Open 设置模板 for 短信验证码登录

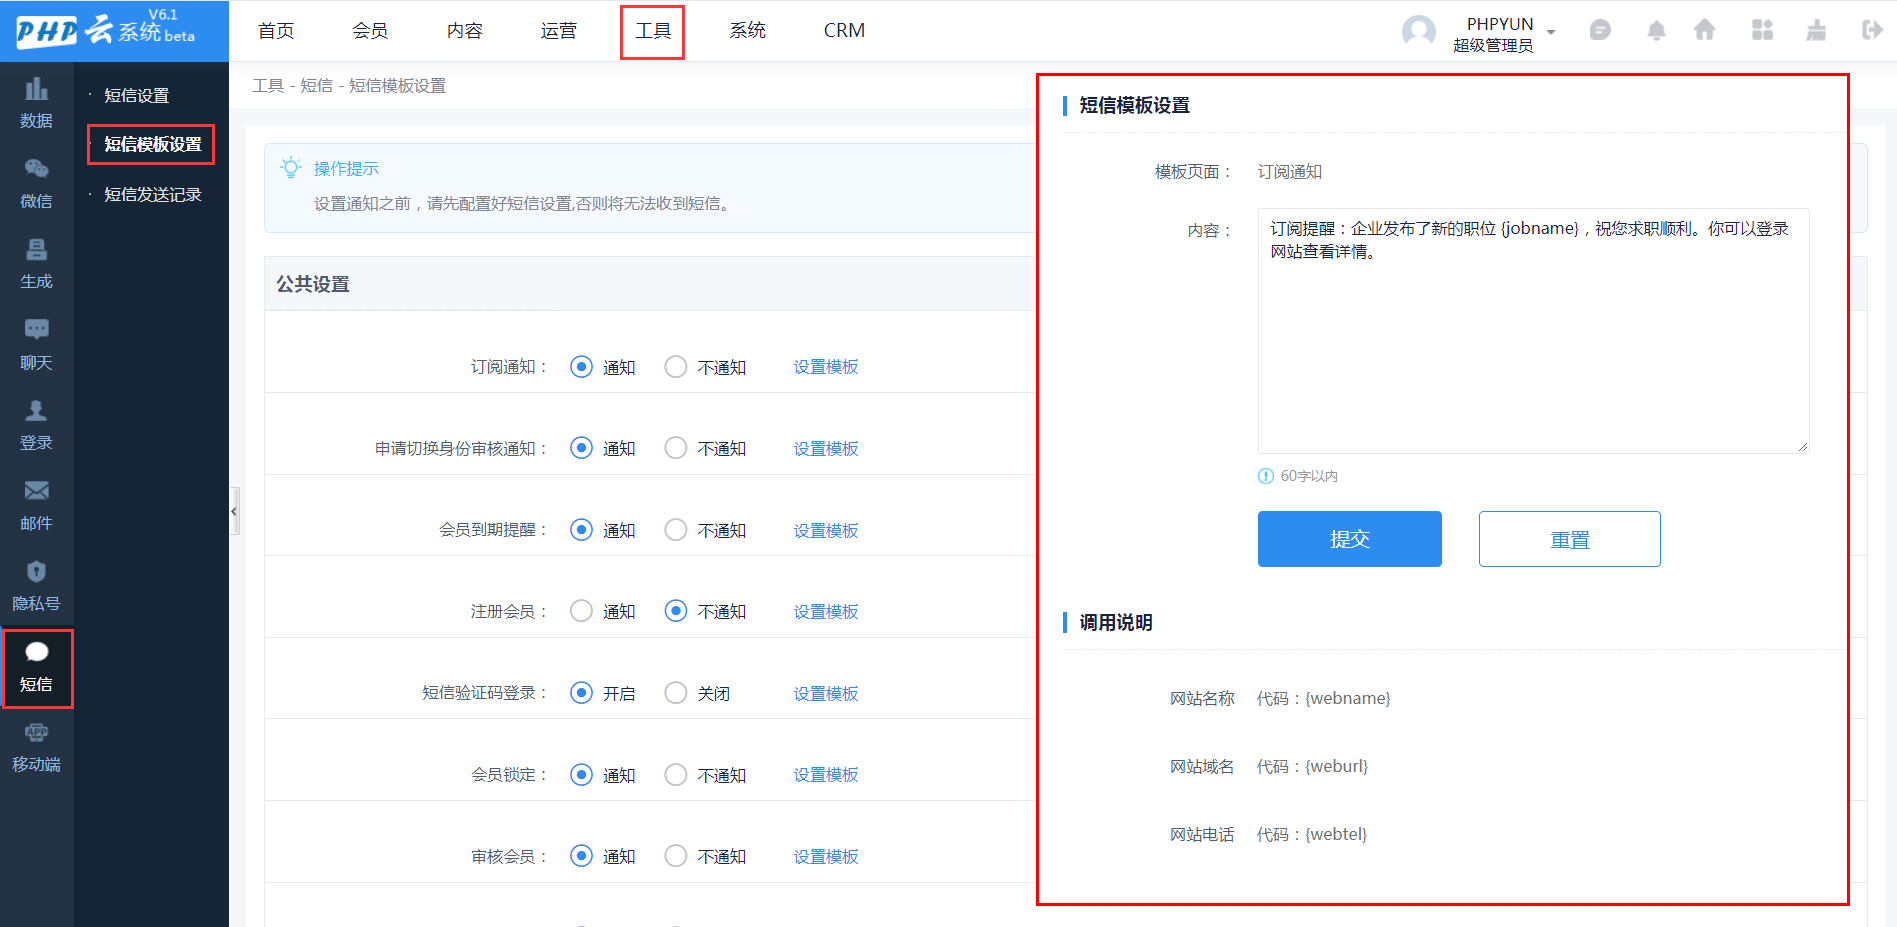826,694
